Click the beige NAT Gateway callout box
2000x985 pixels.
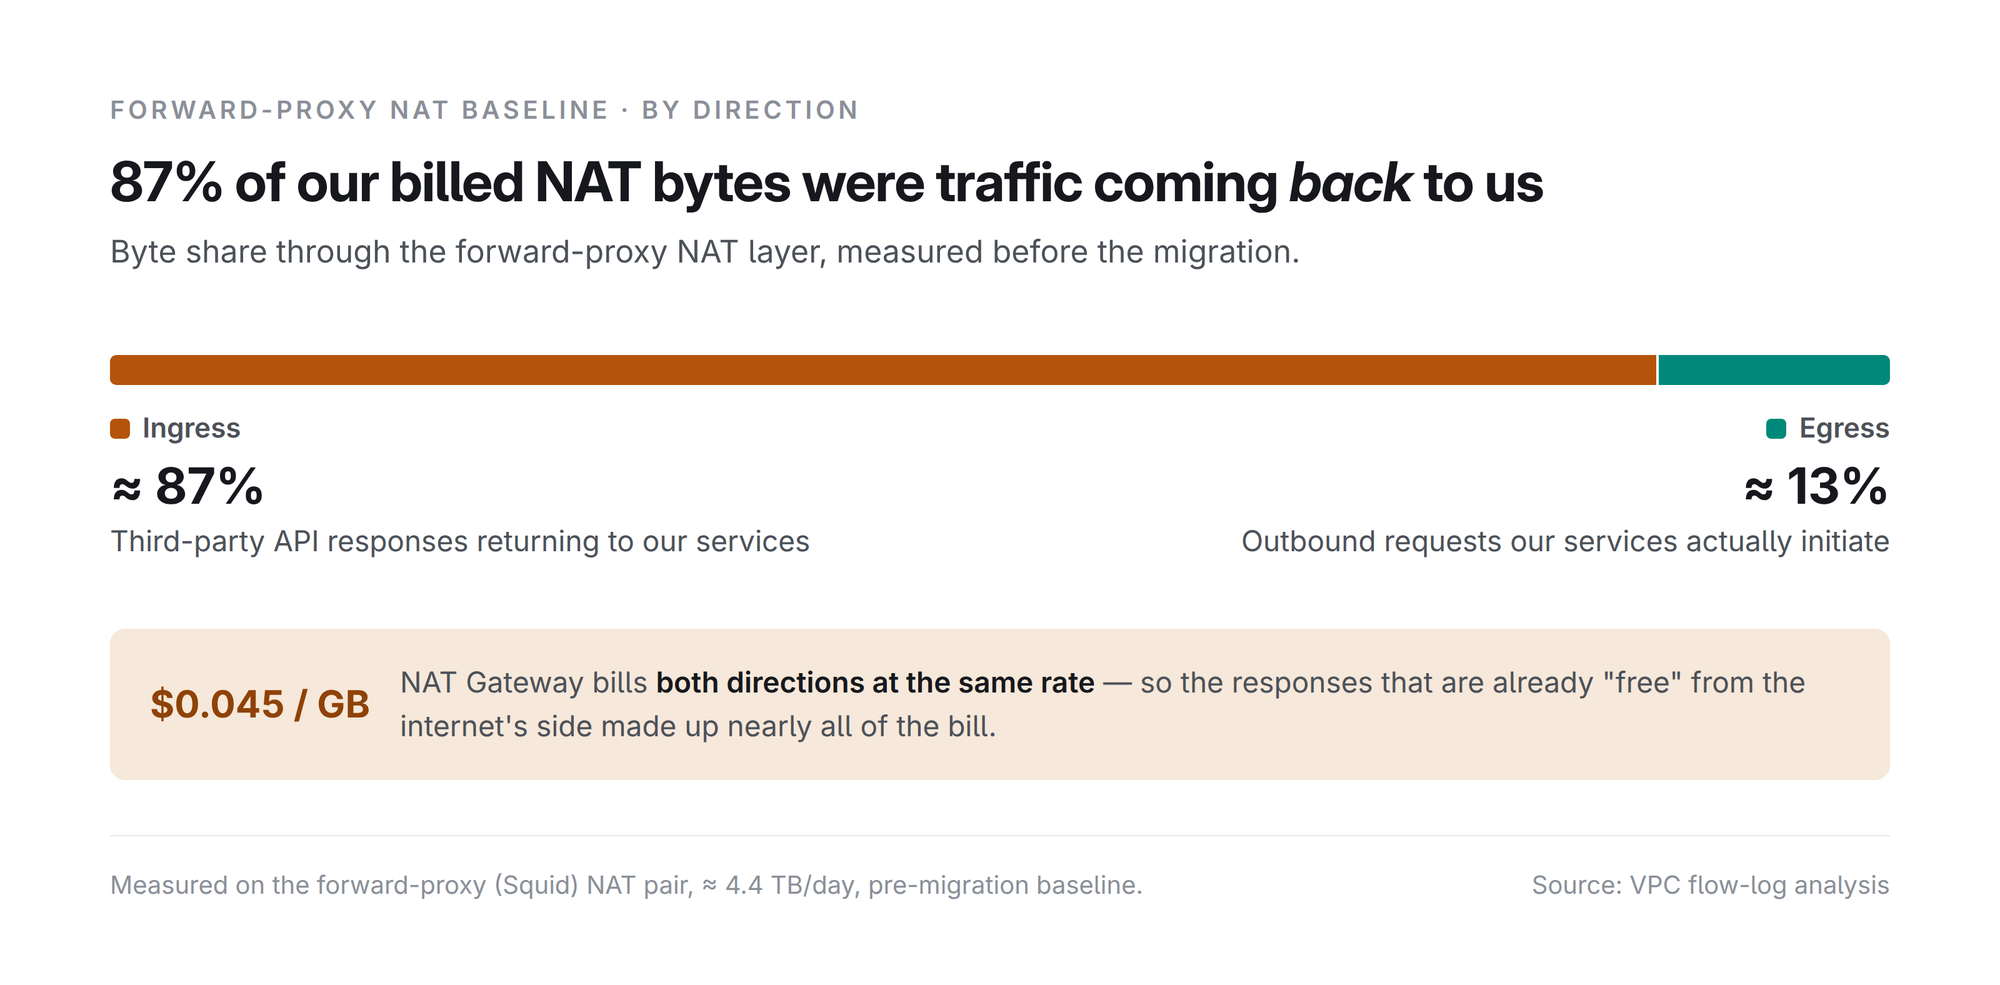click(x=1000, y=704)
